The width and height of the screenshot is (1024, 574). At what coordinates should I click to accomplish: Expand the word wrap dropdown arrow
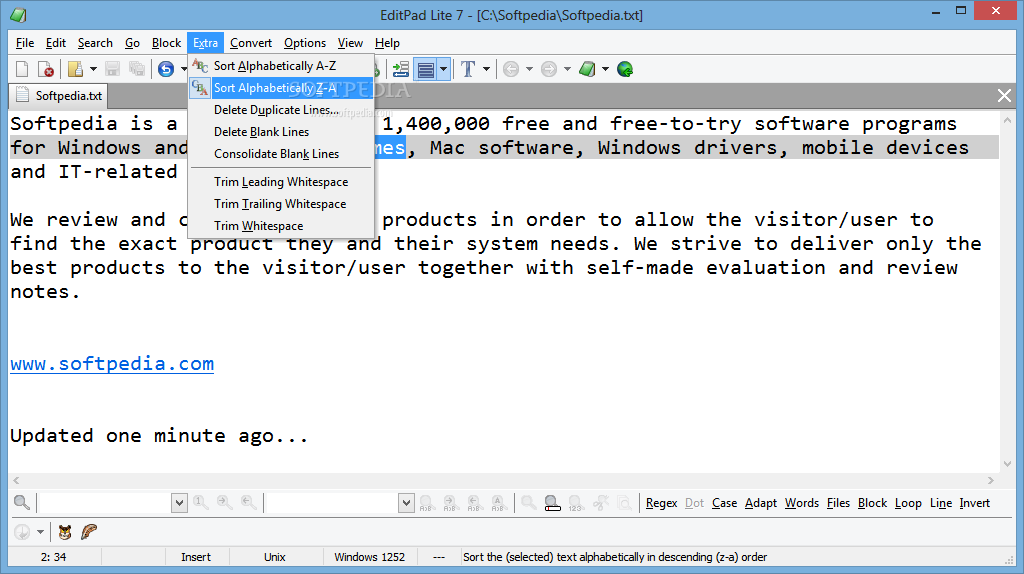443,69
